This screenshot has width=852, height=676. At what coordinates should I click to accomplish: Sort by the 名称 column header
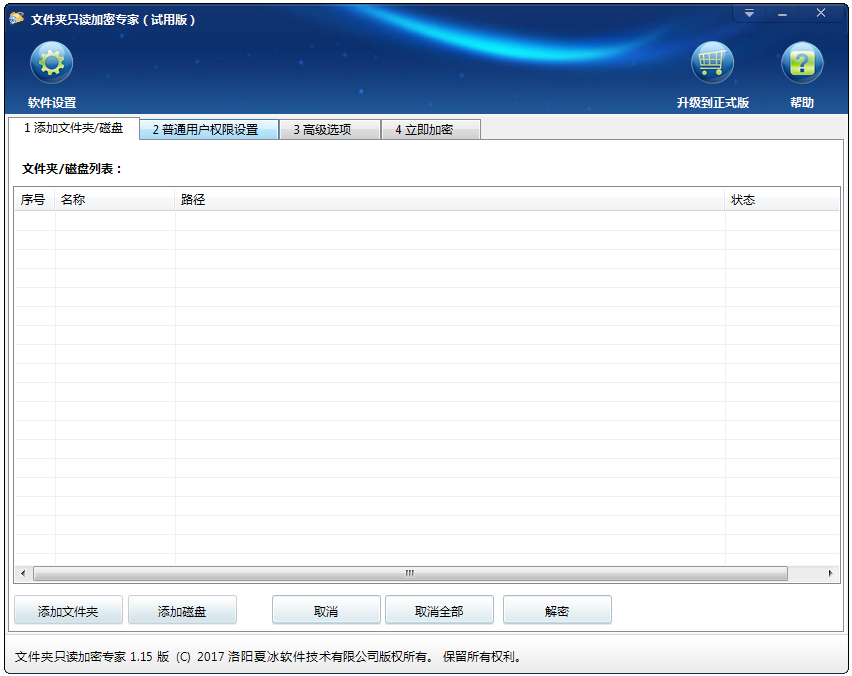(x=115, y=199)
